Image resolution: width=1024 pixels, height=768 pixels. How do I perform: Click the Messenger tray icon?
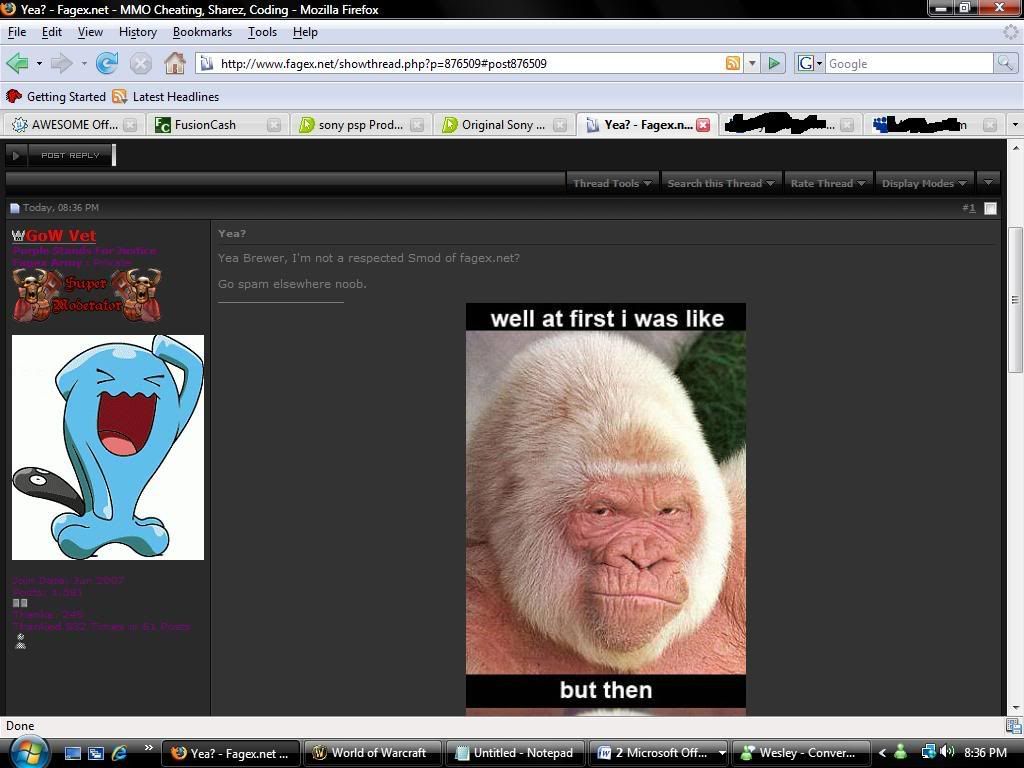(x=901, y=752)
